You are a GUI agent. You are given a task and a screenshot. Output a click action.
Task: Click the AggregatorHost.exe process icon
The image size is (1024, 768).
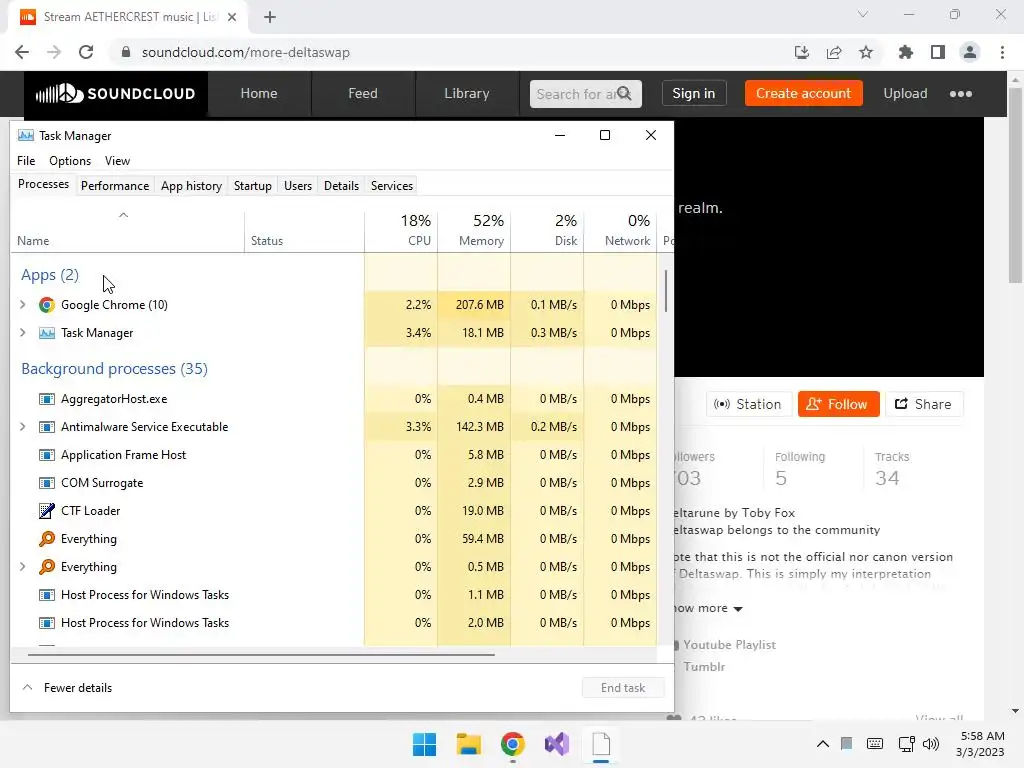46,399
